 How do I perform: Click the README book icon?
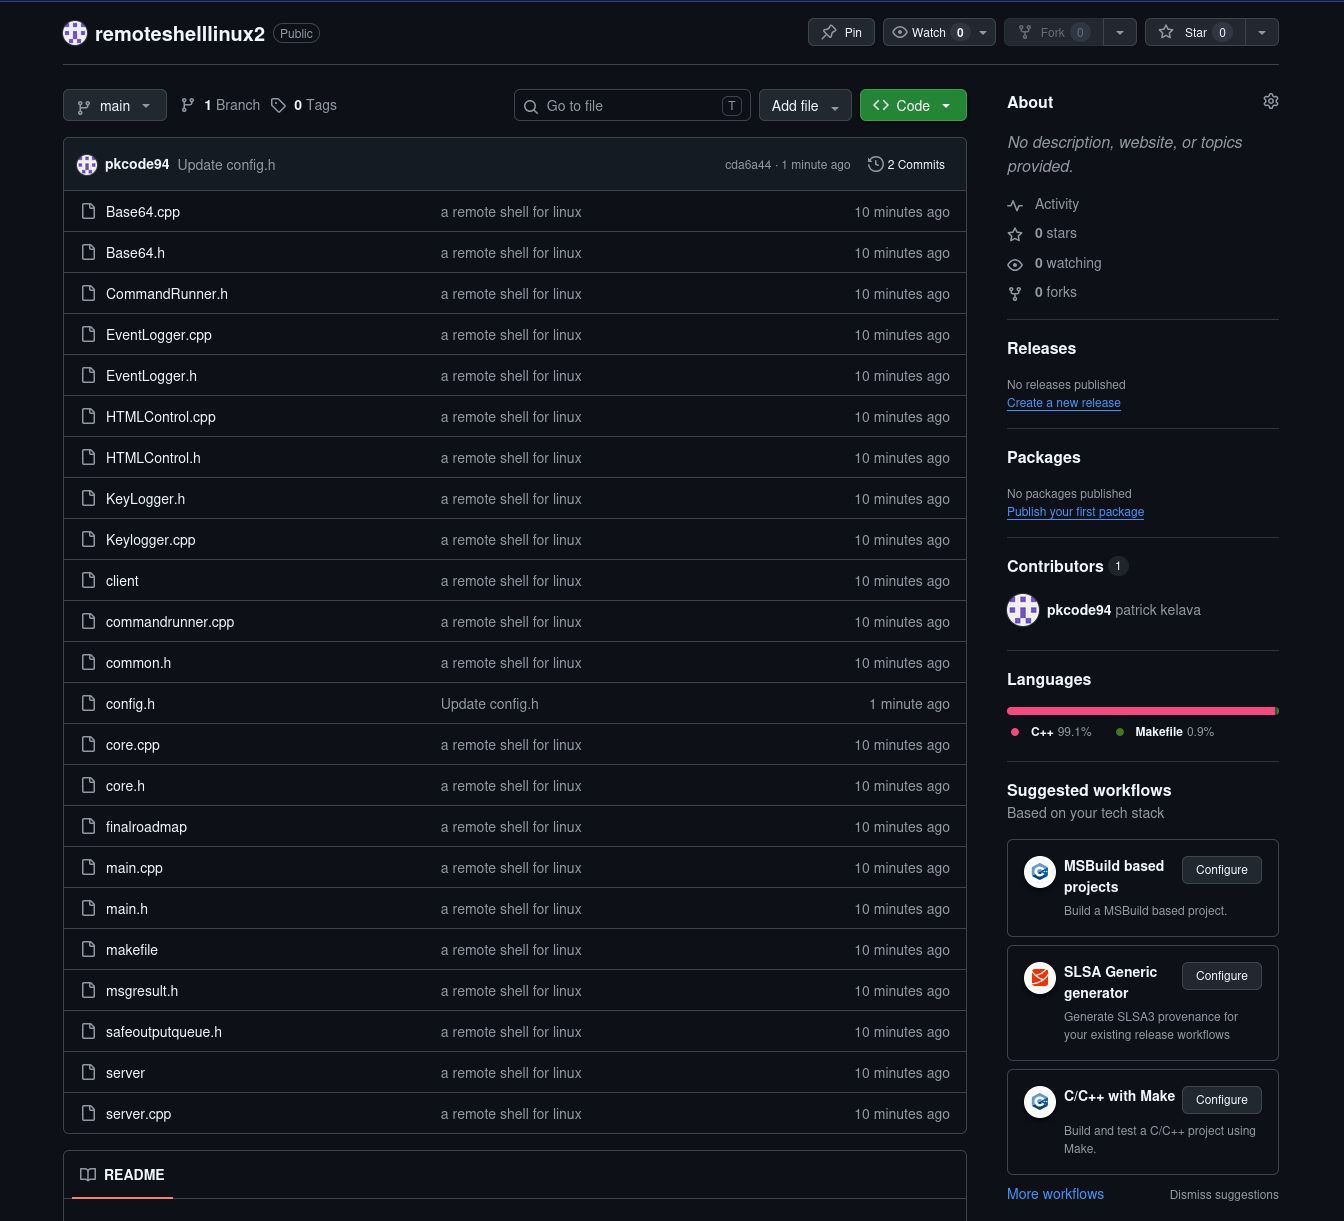click(x=88, y=1175)
